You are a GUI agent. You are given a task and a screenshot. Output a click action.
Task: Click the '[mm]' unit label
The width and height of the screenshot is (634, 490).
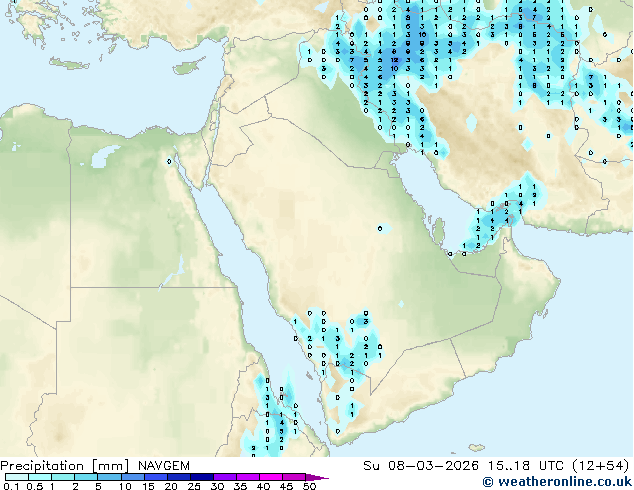[110, 466]
